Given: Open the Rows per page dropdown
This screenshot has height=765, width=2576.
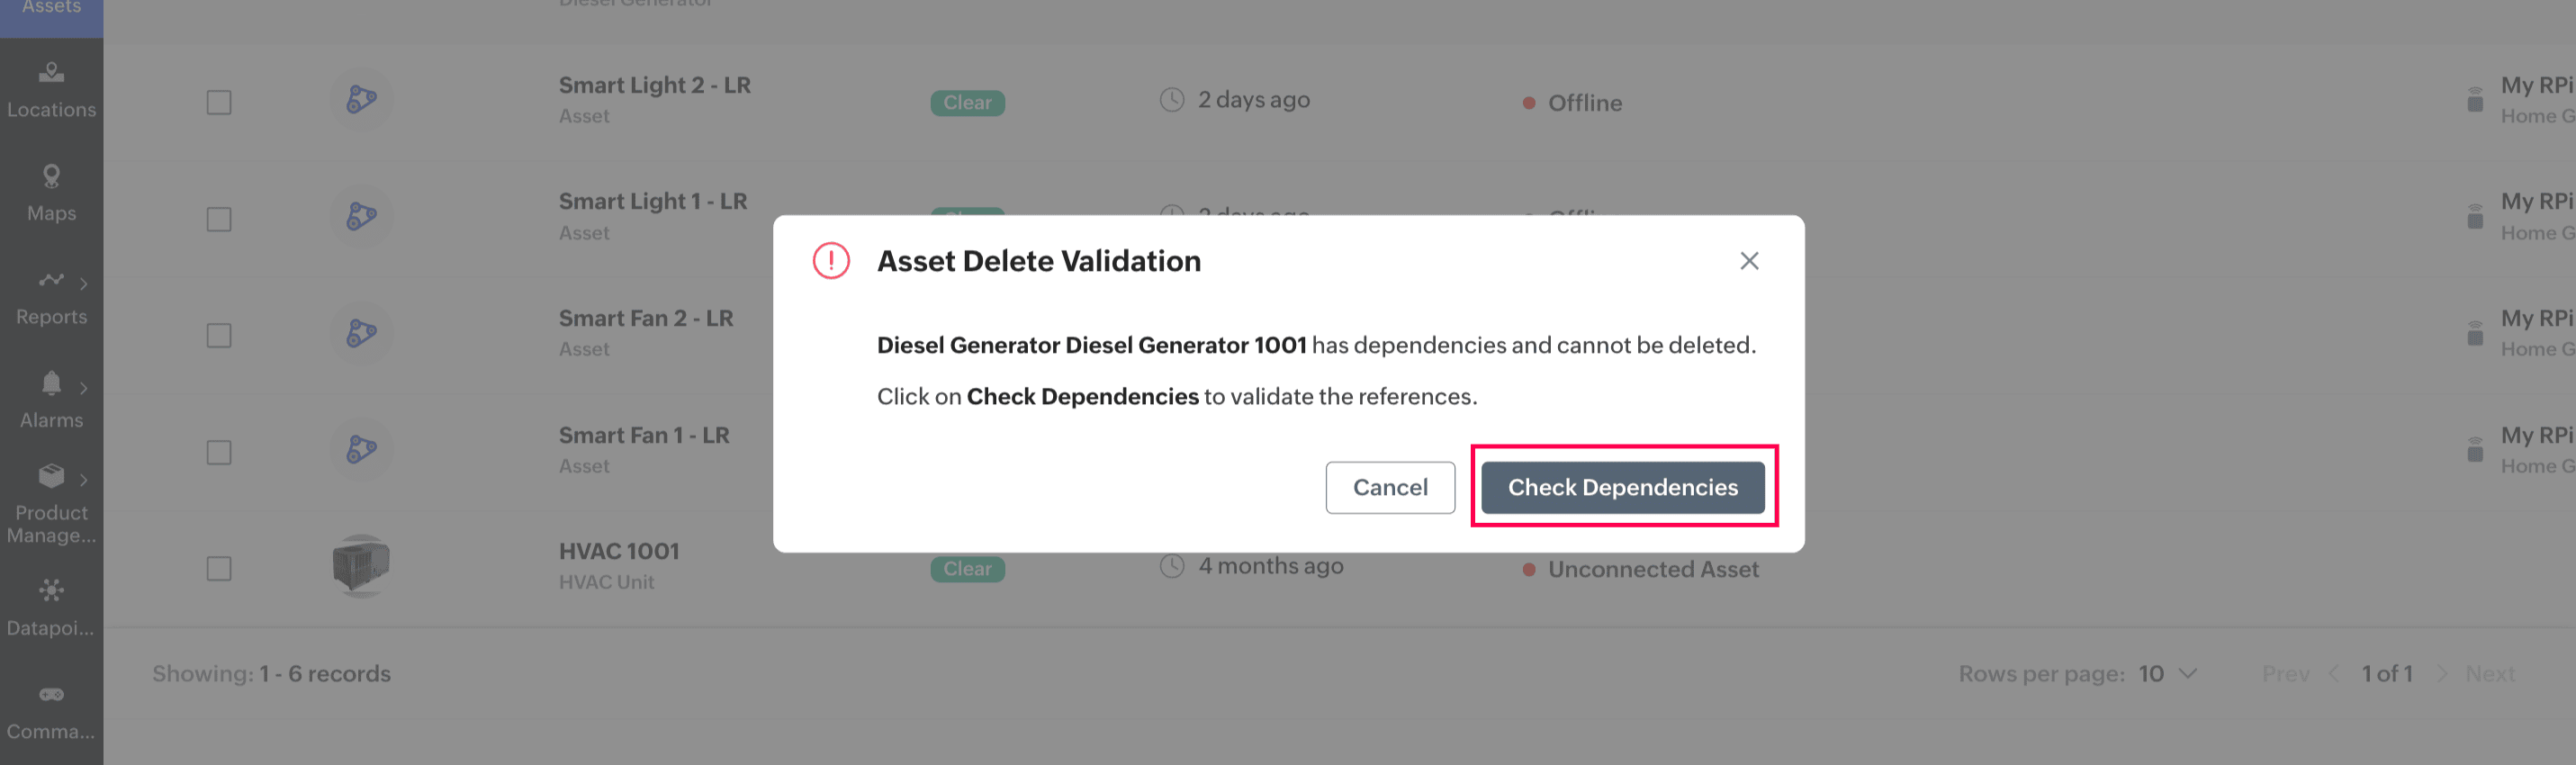Looking at the screenshot, I should coord(2166,673).
